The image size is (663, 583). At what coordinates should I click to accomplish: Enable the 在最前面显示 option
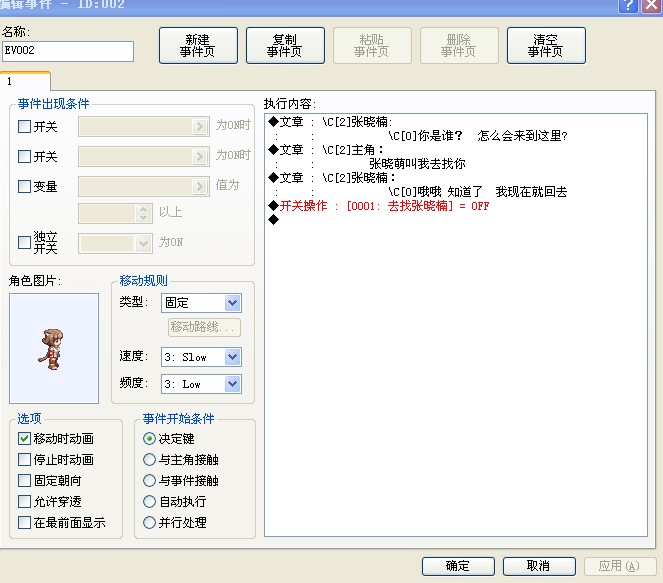[25, 523]
